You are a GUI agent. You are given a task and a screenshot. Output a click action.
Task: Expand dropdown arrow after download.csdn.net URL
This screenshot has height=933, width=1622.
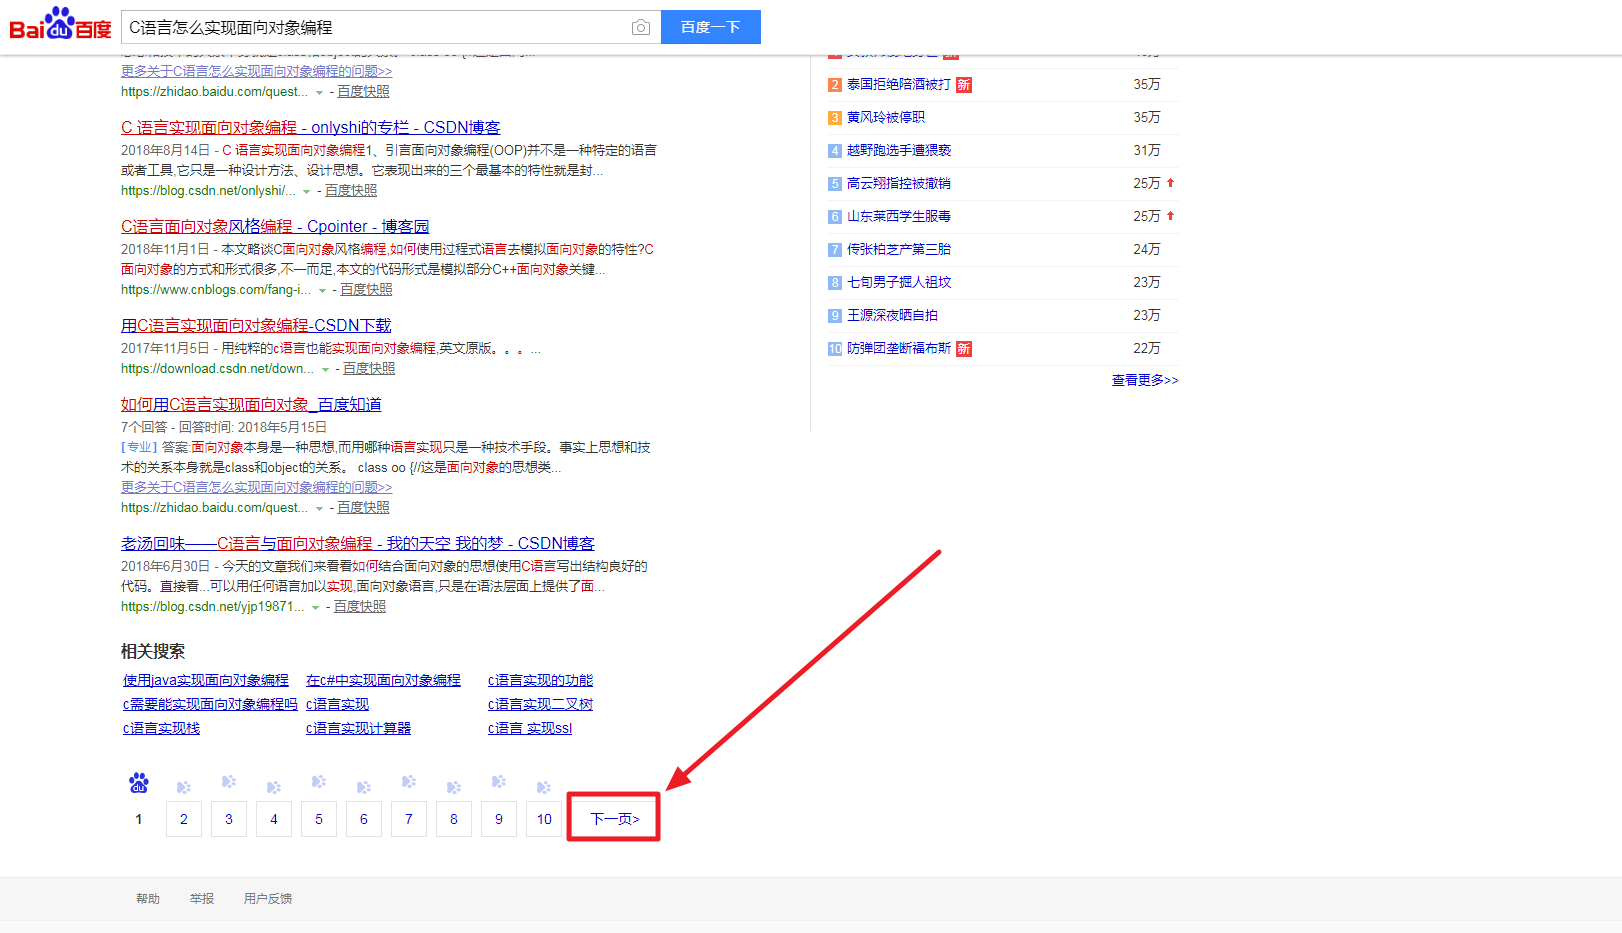click(325, 370)
